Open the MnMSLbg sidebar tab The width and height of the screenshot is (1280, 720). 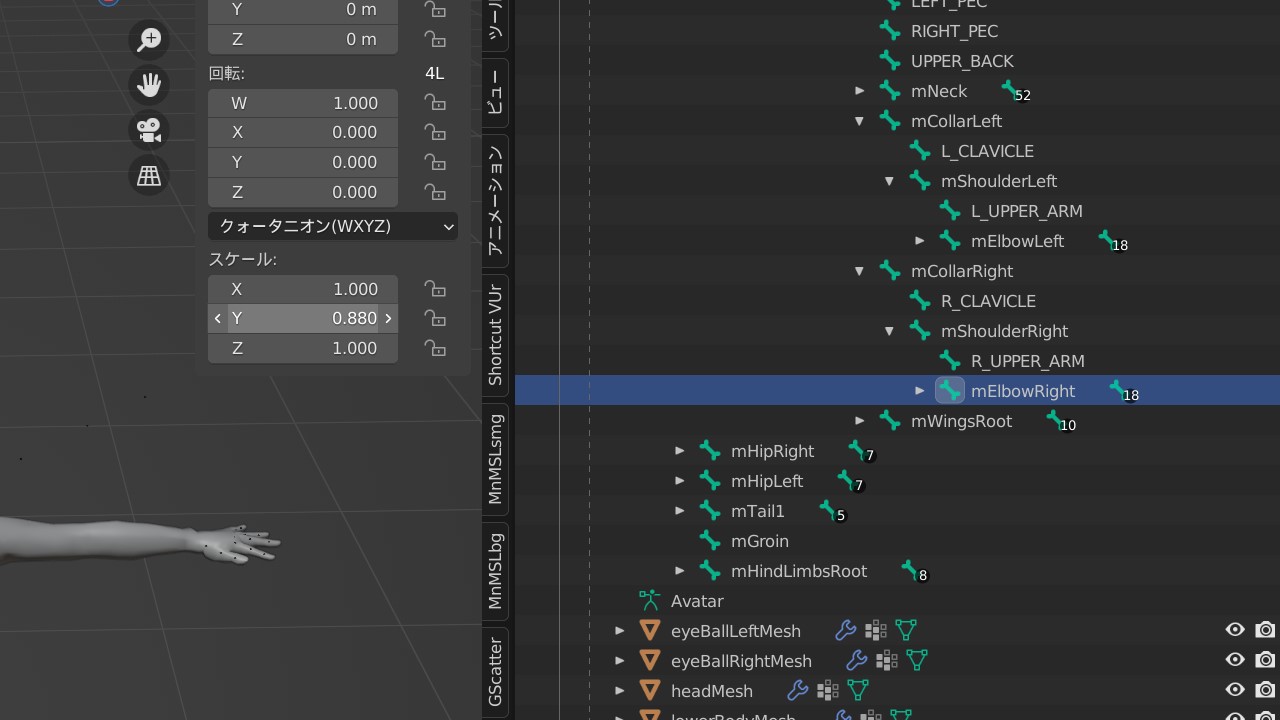[495, 571]
